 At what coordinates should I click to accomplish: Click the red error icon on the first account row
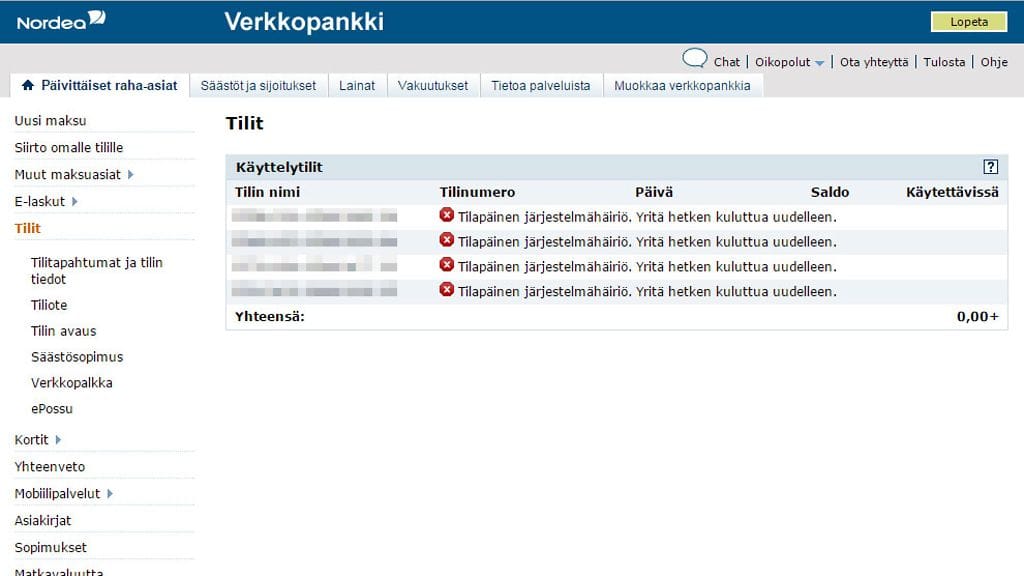[449, 216]
